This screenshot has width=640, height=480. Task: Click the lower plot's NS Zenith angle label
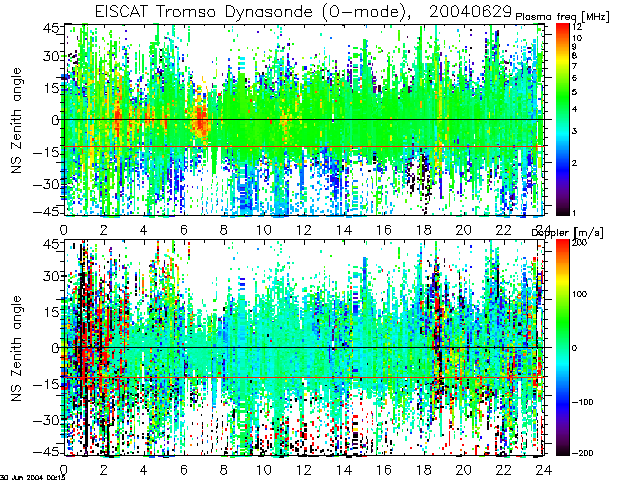(16, 348)
